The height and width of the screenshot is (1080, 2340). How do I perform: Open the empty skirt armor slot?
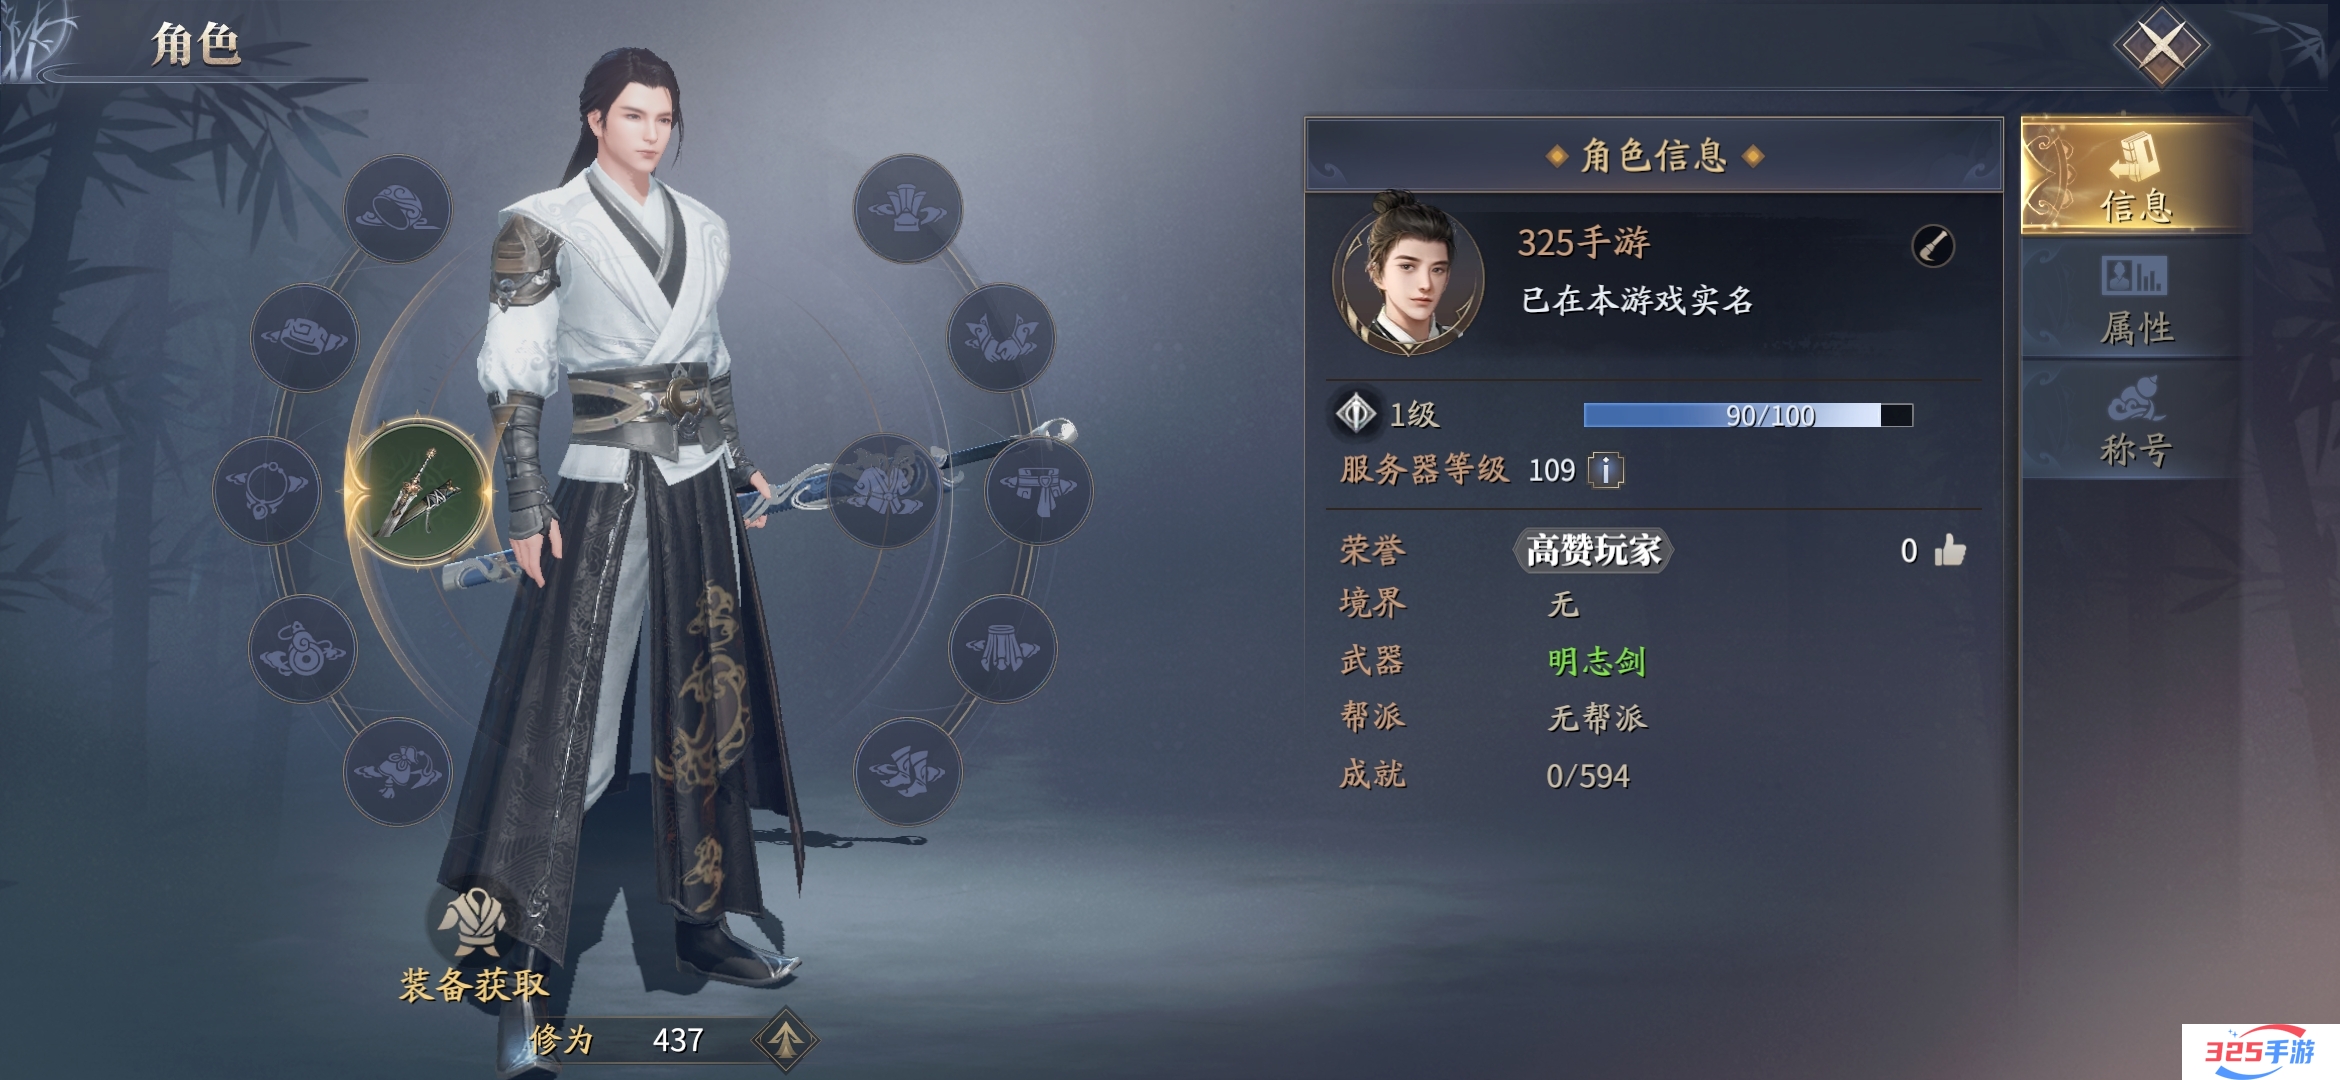click(x=1002, y=648)
